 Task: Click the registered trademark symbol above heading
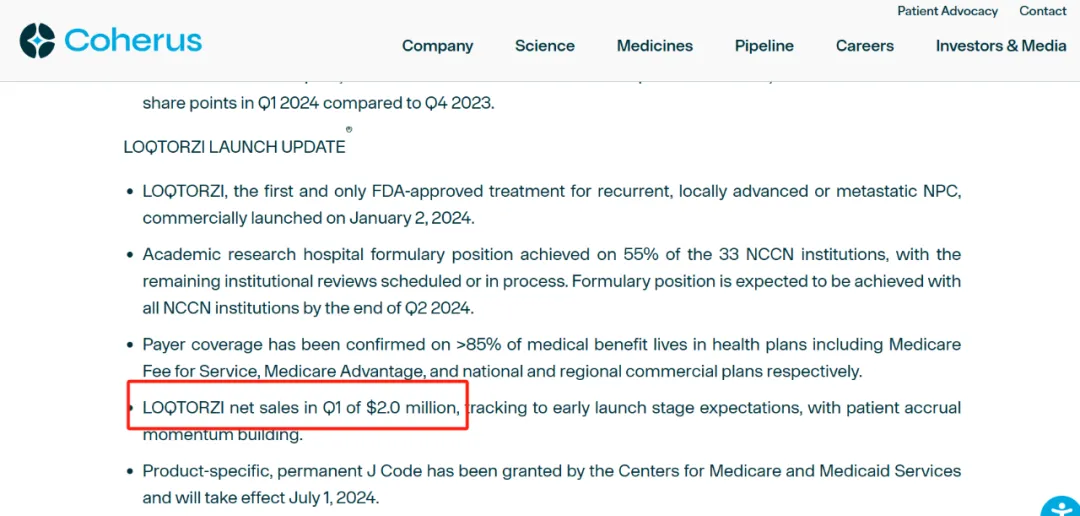tap(349, 130)
